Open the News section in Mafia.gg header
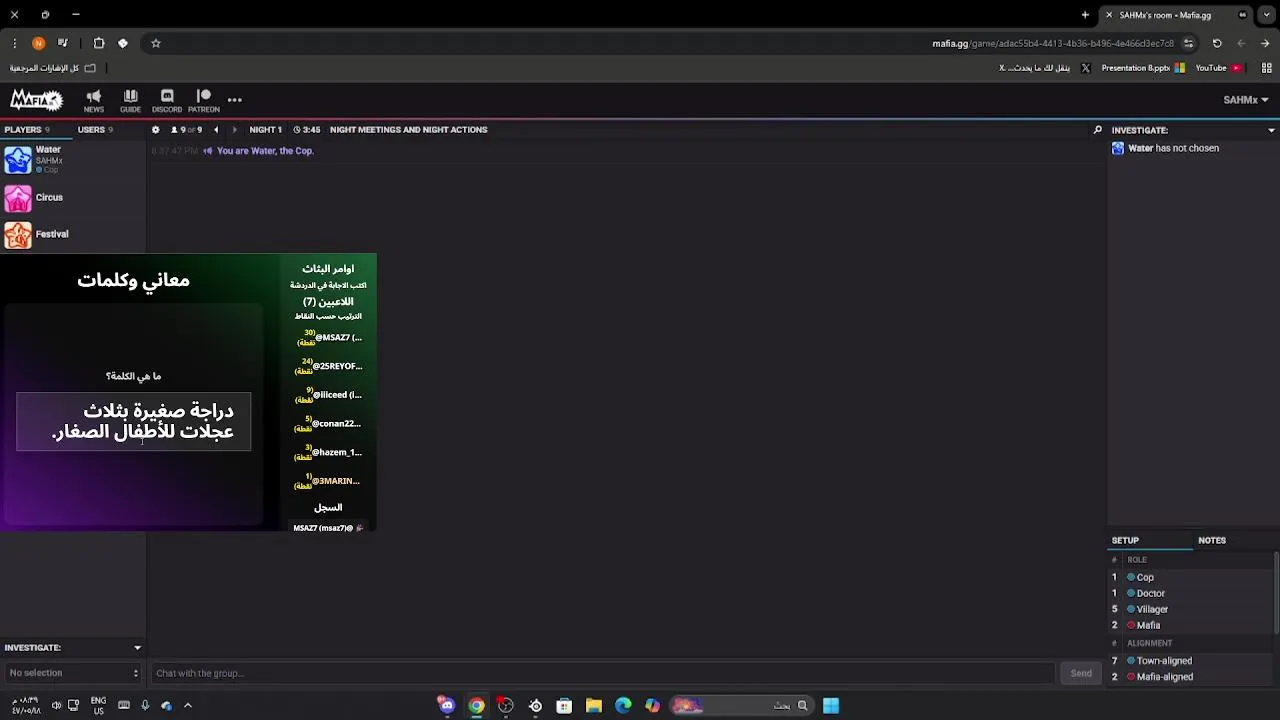Screen dimensions: 1280x720 [93, 101]
